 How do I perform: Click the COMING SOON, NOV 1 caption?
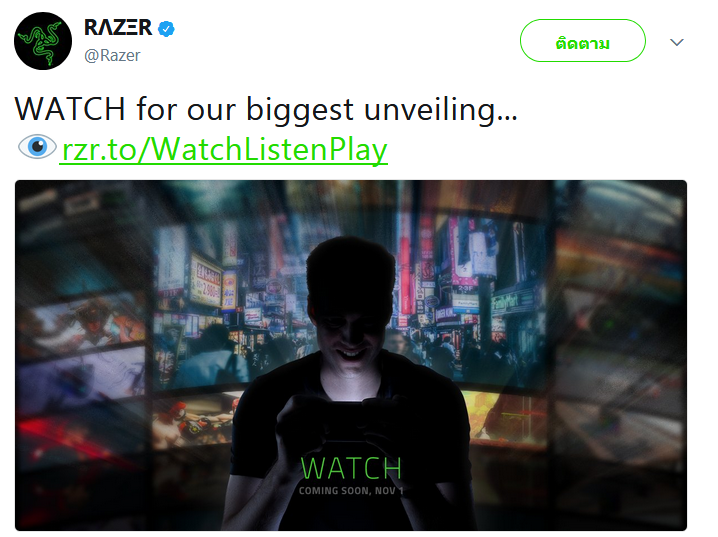click(351, 491)
